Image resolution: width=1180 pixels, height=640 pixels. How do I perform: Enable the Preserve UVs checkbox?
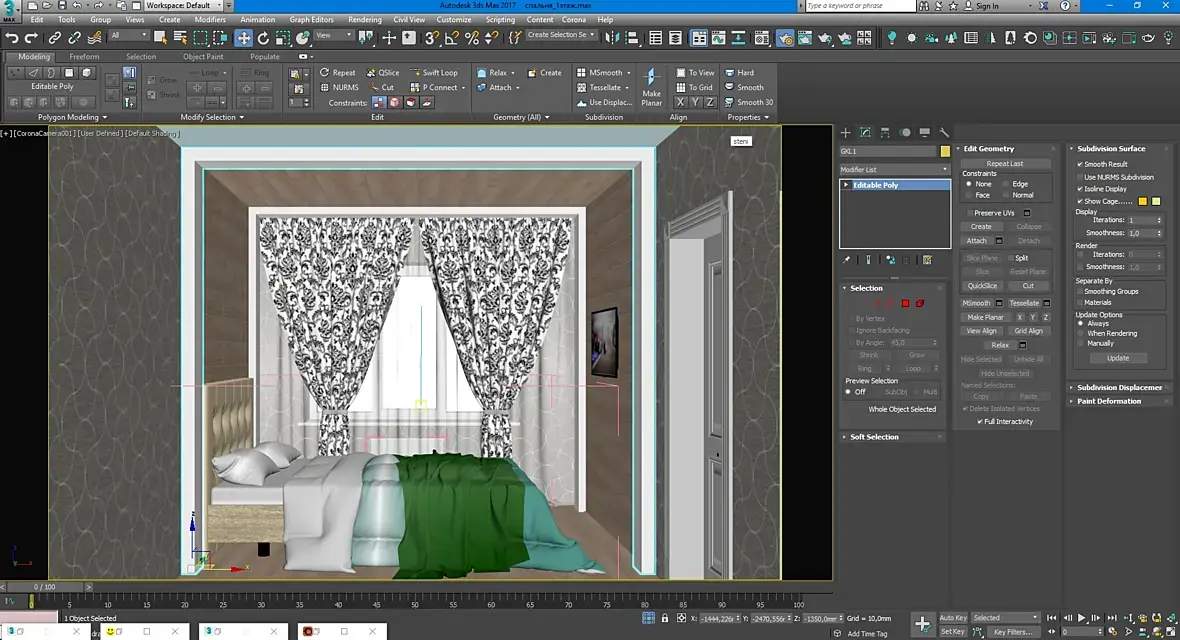point(969,213)
